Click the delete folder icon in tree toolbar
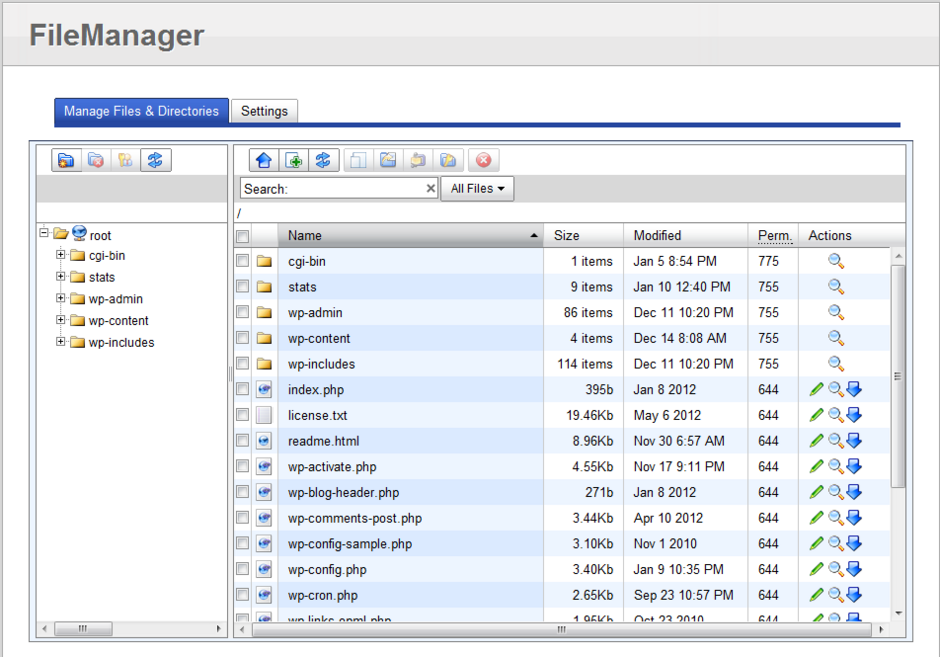 click(x=95, y=160)
